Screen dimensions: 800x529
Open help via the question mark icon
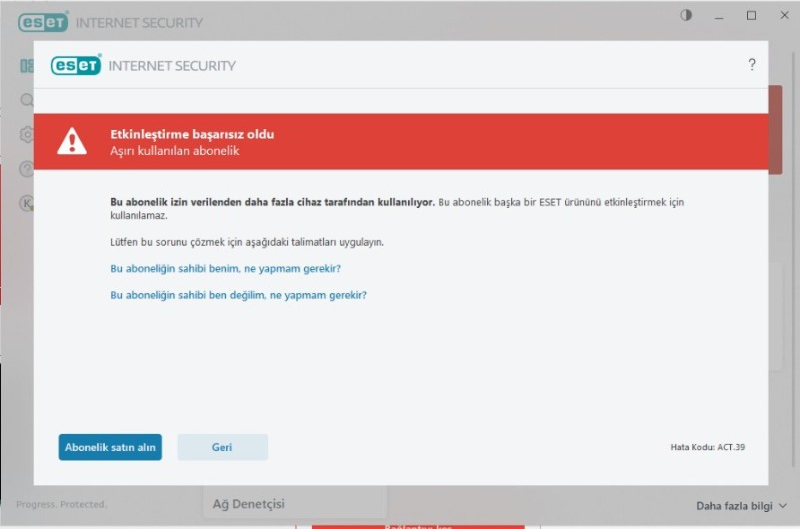[x=752, y=65]
